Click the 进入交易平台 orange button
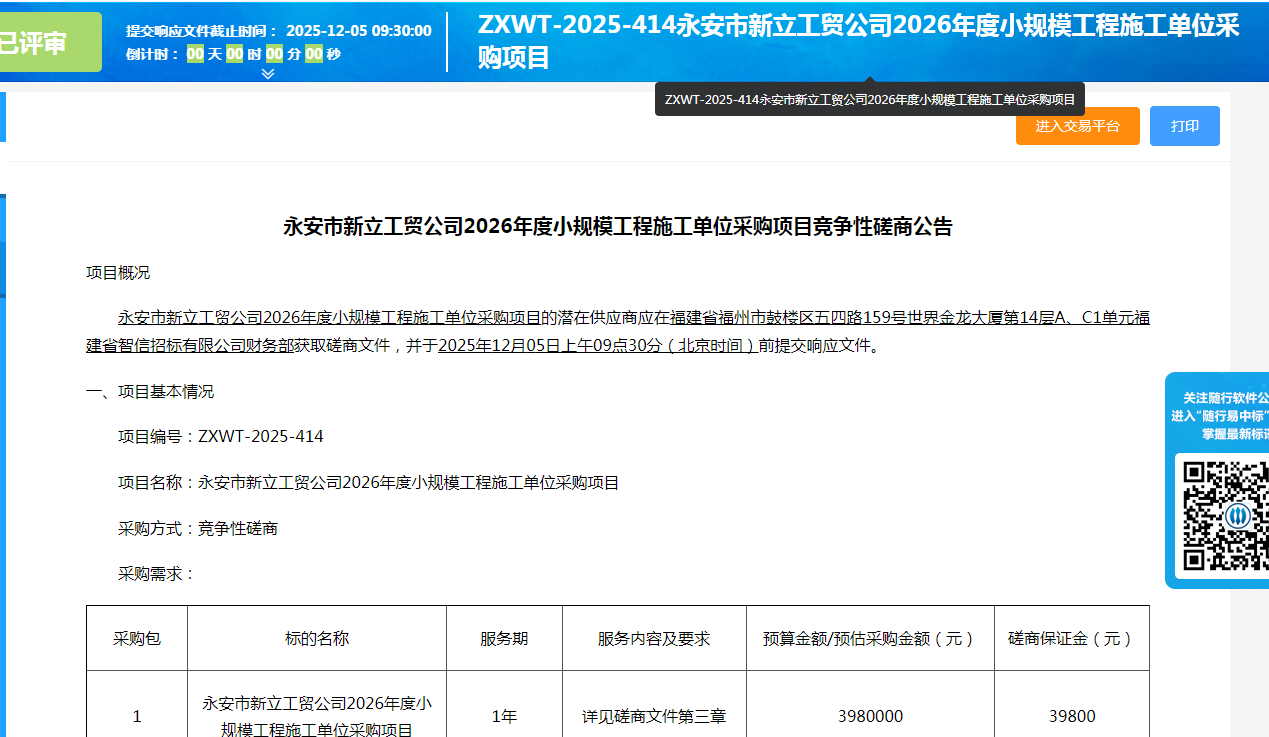The width and height of the screenshot is (1269, 737). click(x=1077, y=126)
